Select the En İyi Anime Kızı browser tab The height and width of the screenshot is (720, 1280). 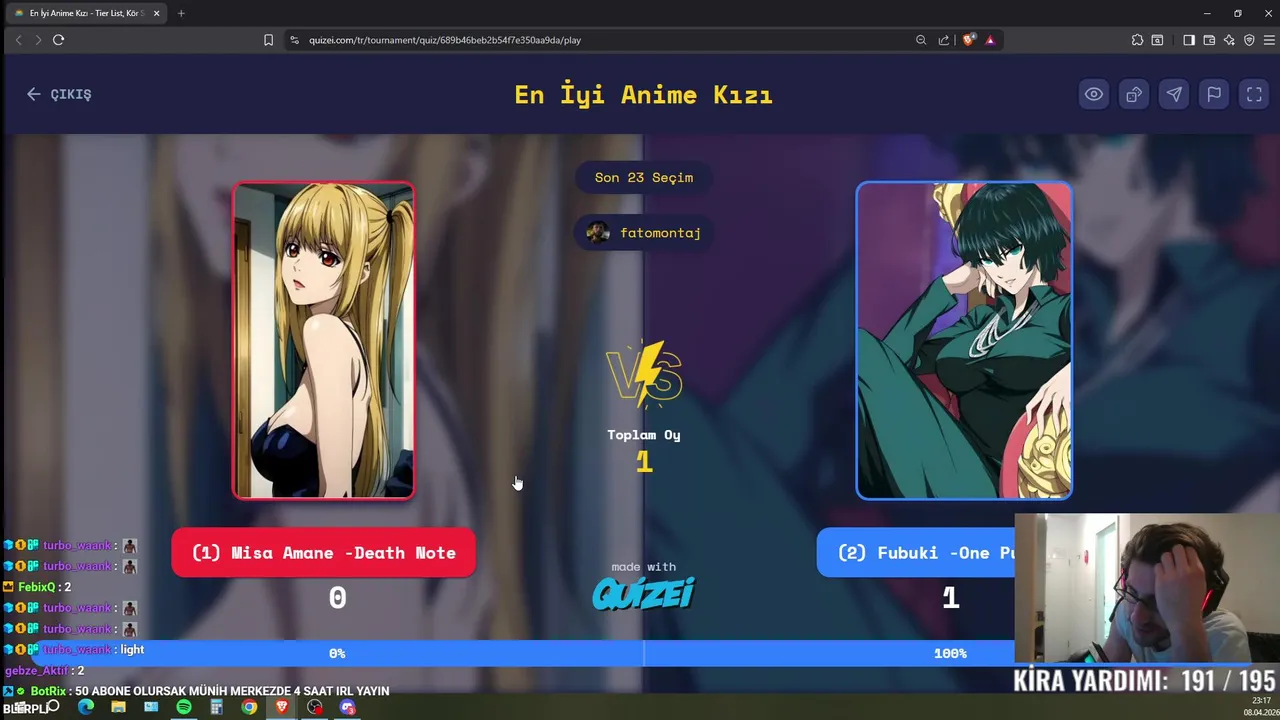click(x=85, y=13)
